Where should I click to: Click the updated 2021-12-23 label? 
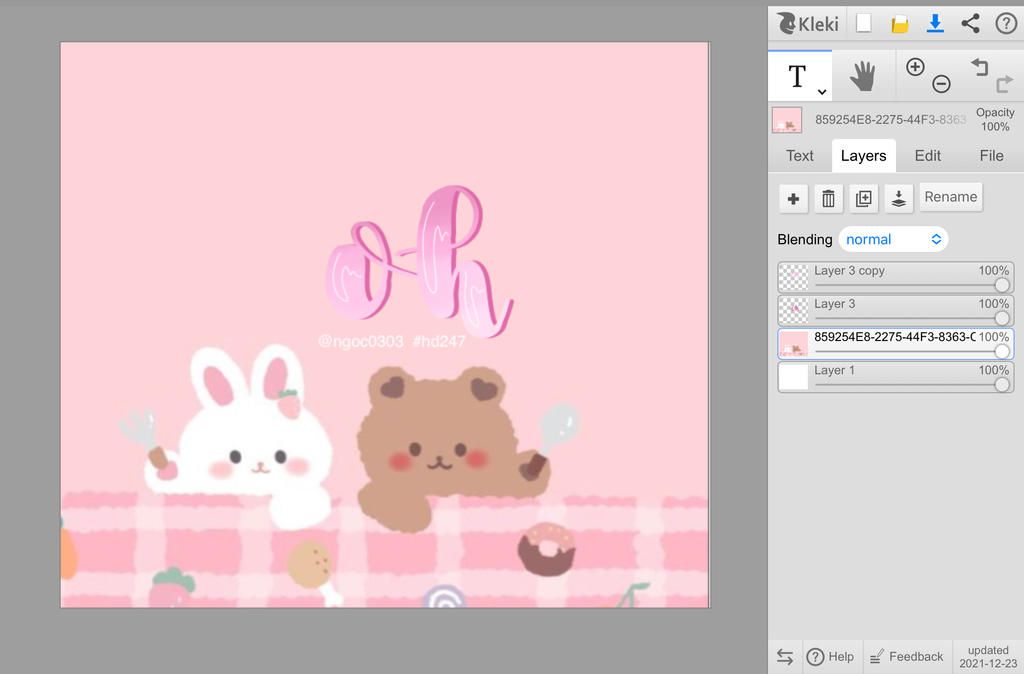(x=988, y=657)
